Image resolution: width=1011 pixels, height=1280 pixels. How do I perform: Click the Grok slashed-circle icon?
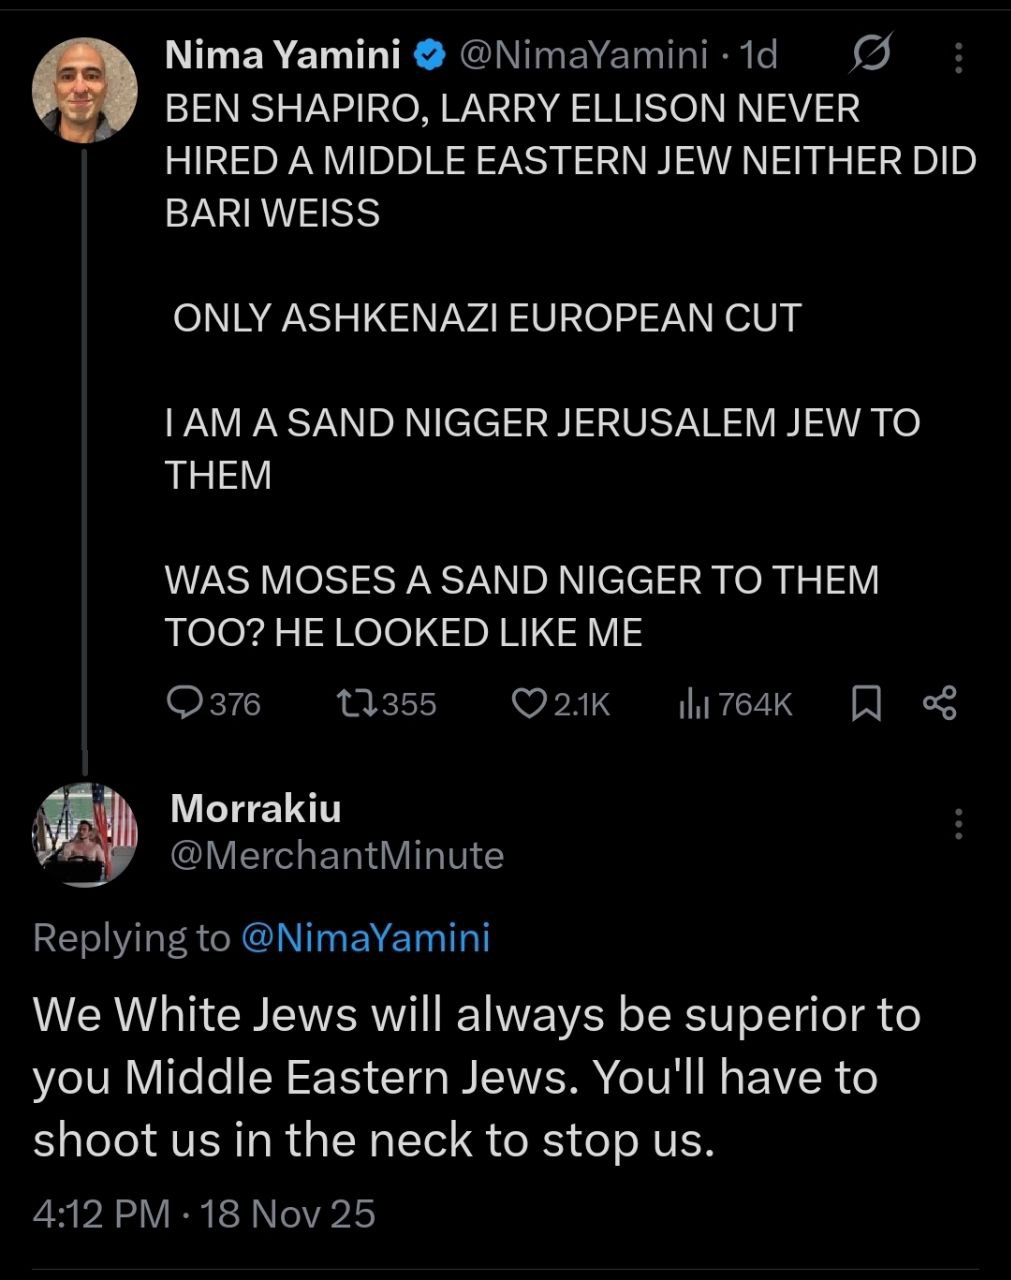pyautogui.click(x=871, y=55)
